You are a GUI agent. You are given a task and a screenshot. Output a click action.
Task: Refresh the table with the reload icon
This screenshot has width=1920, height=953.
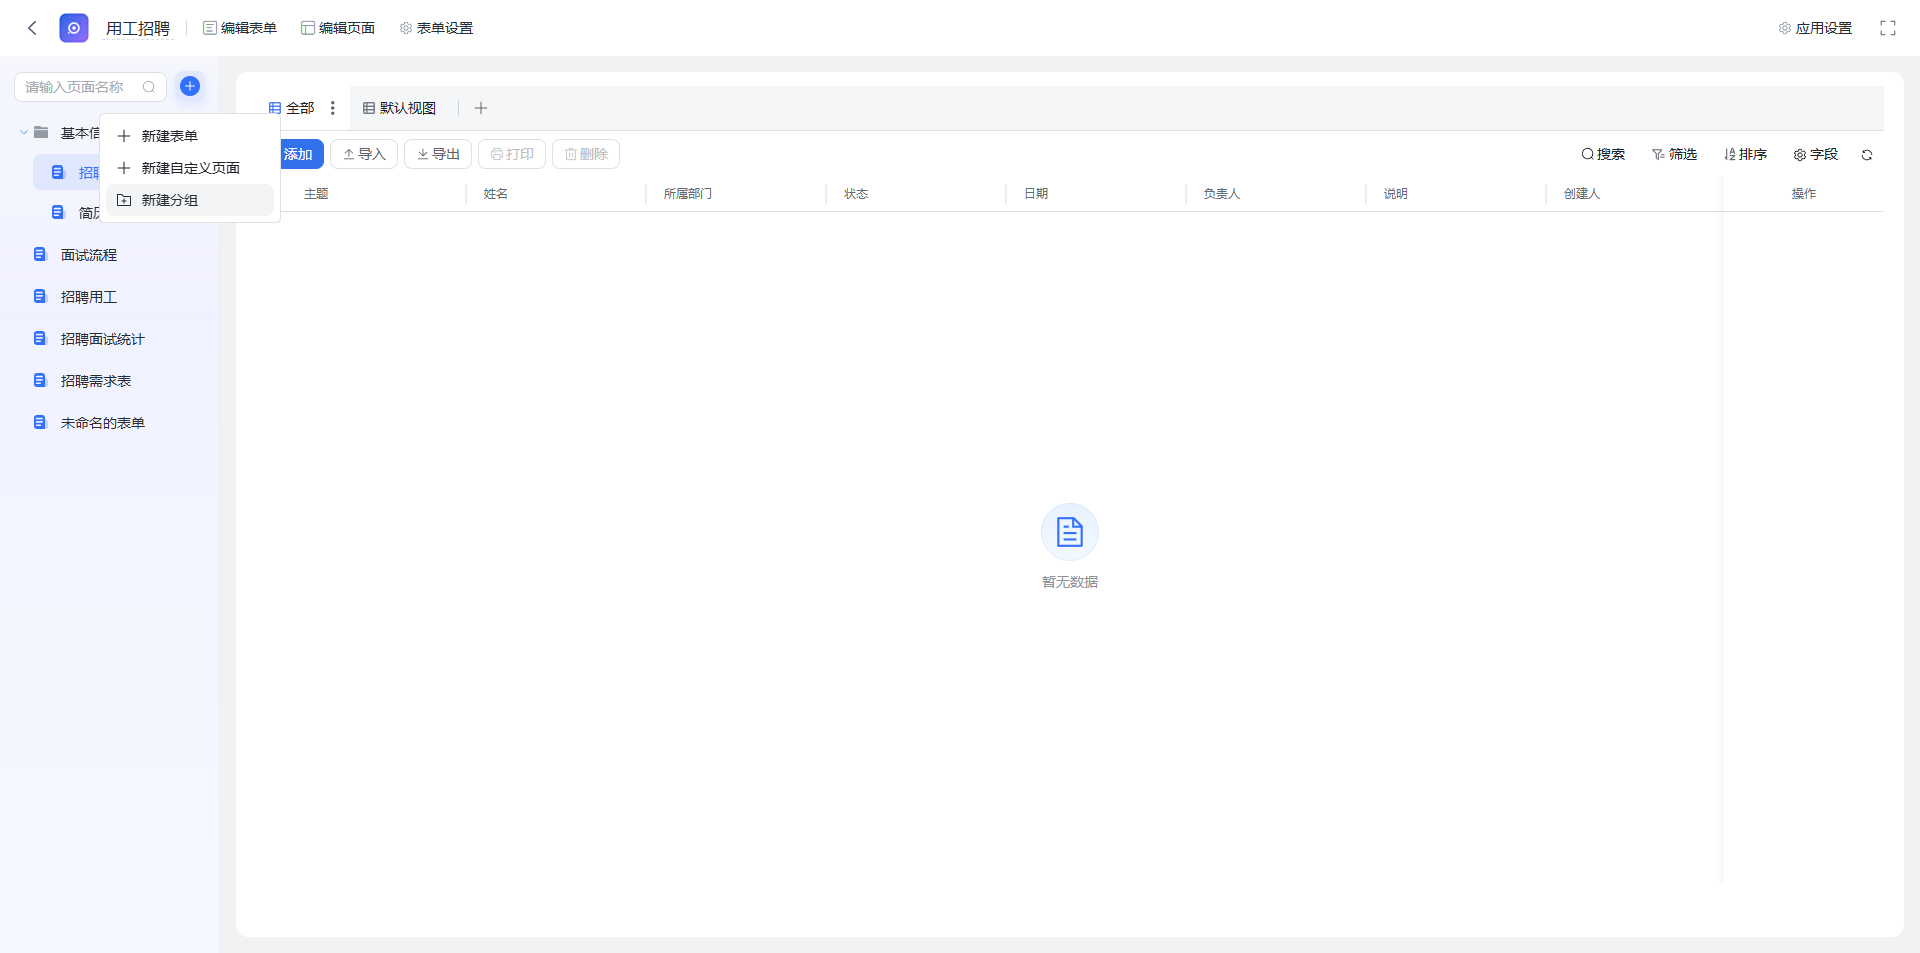pyautogui.click(x=1867, y=155)
